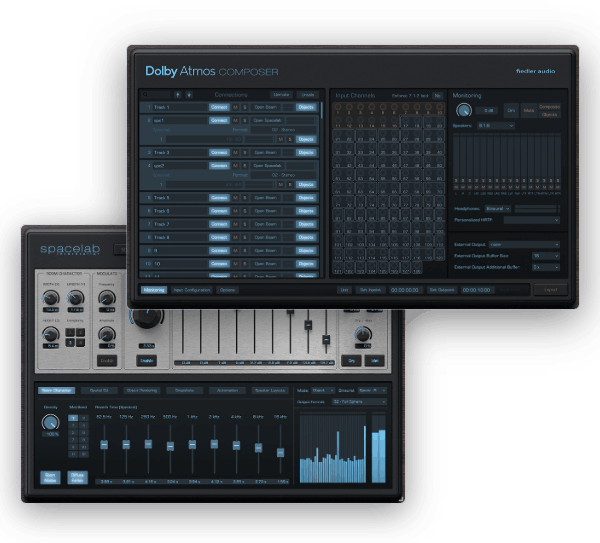
Task: Select Speaker Layouts tab in spacelab
Action: pos(270,390)
